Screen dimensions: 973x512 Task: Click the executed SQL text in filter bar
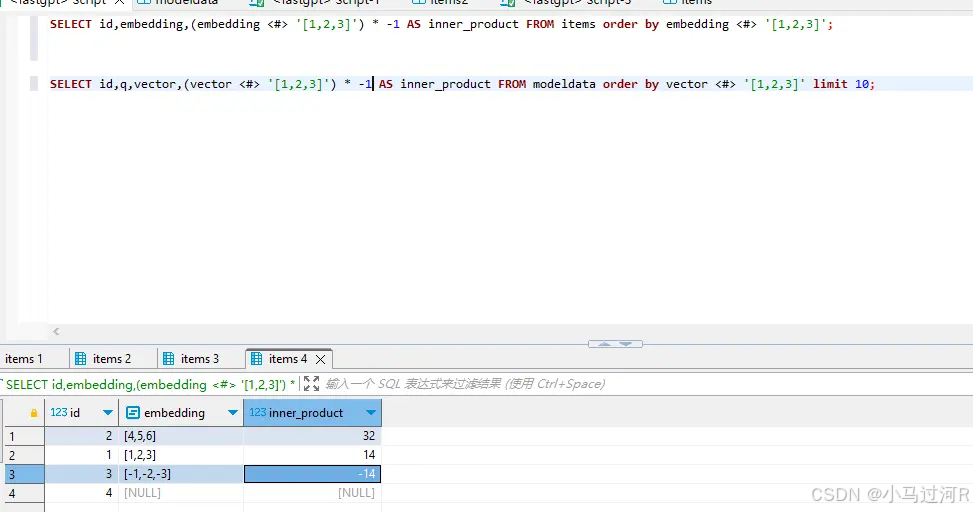point(151,384)
